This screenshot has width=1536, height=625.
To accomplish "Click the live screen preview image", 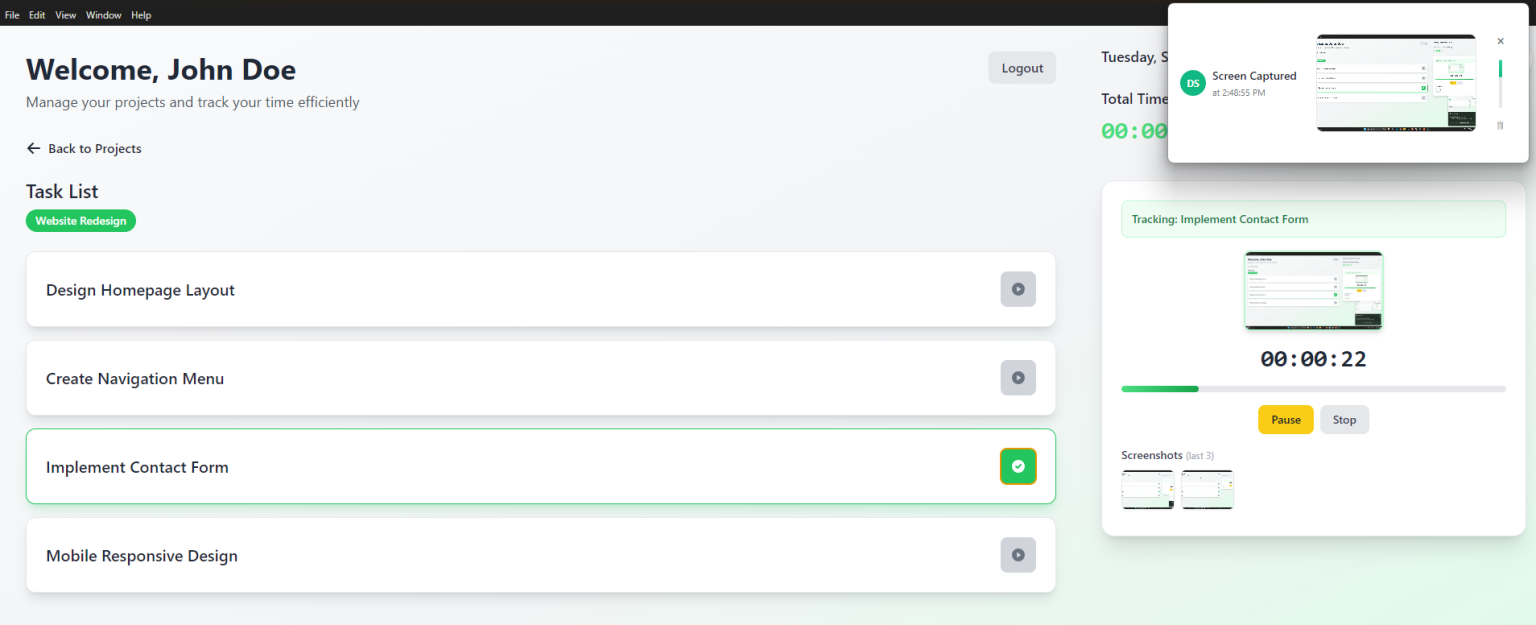I will click(1313, 291).
